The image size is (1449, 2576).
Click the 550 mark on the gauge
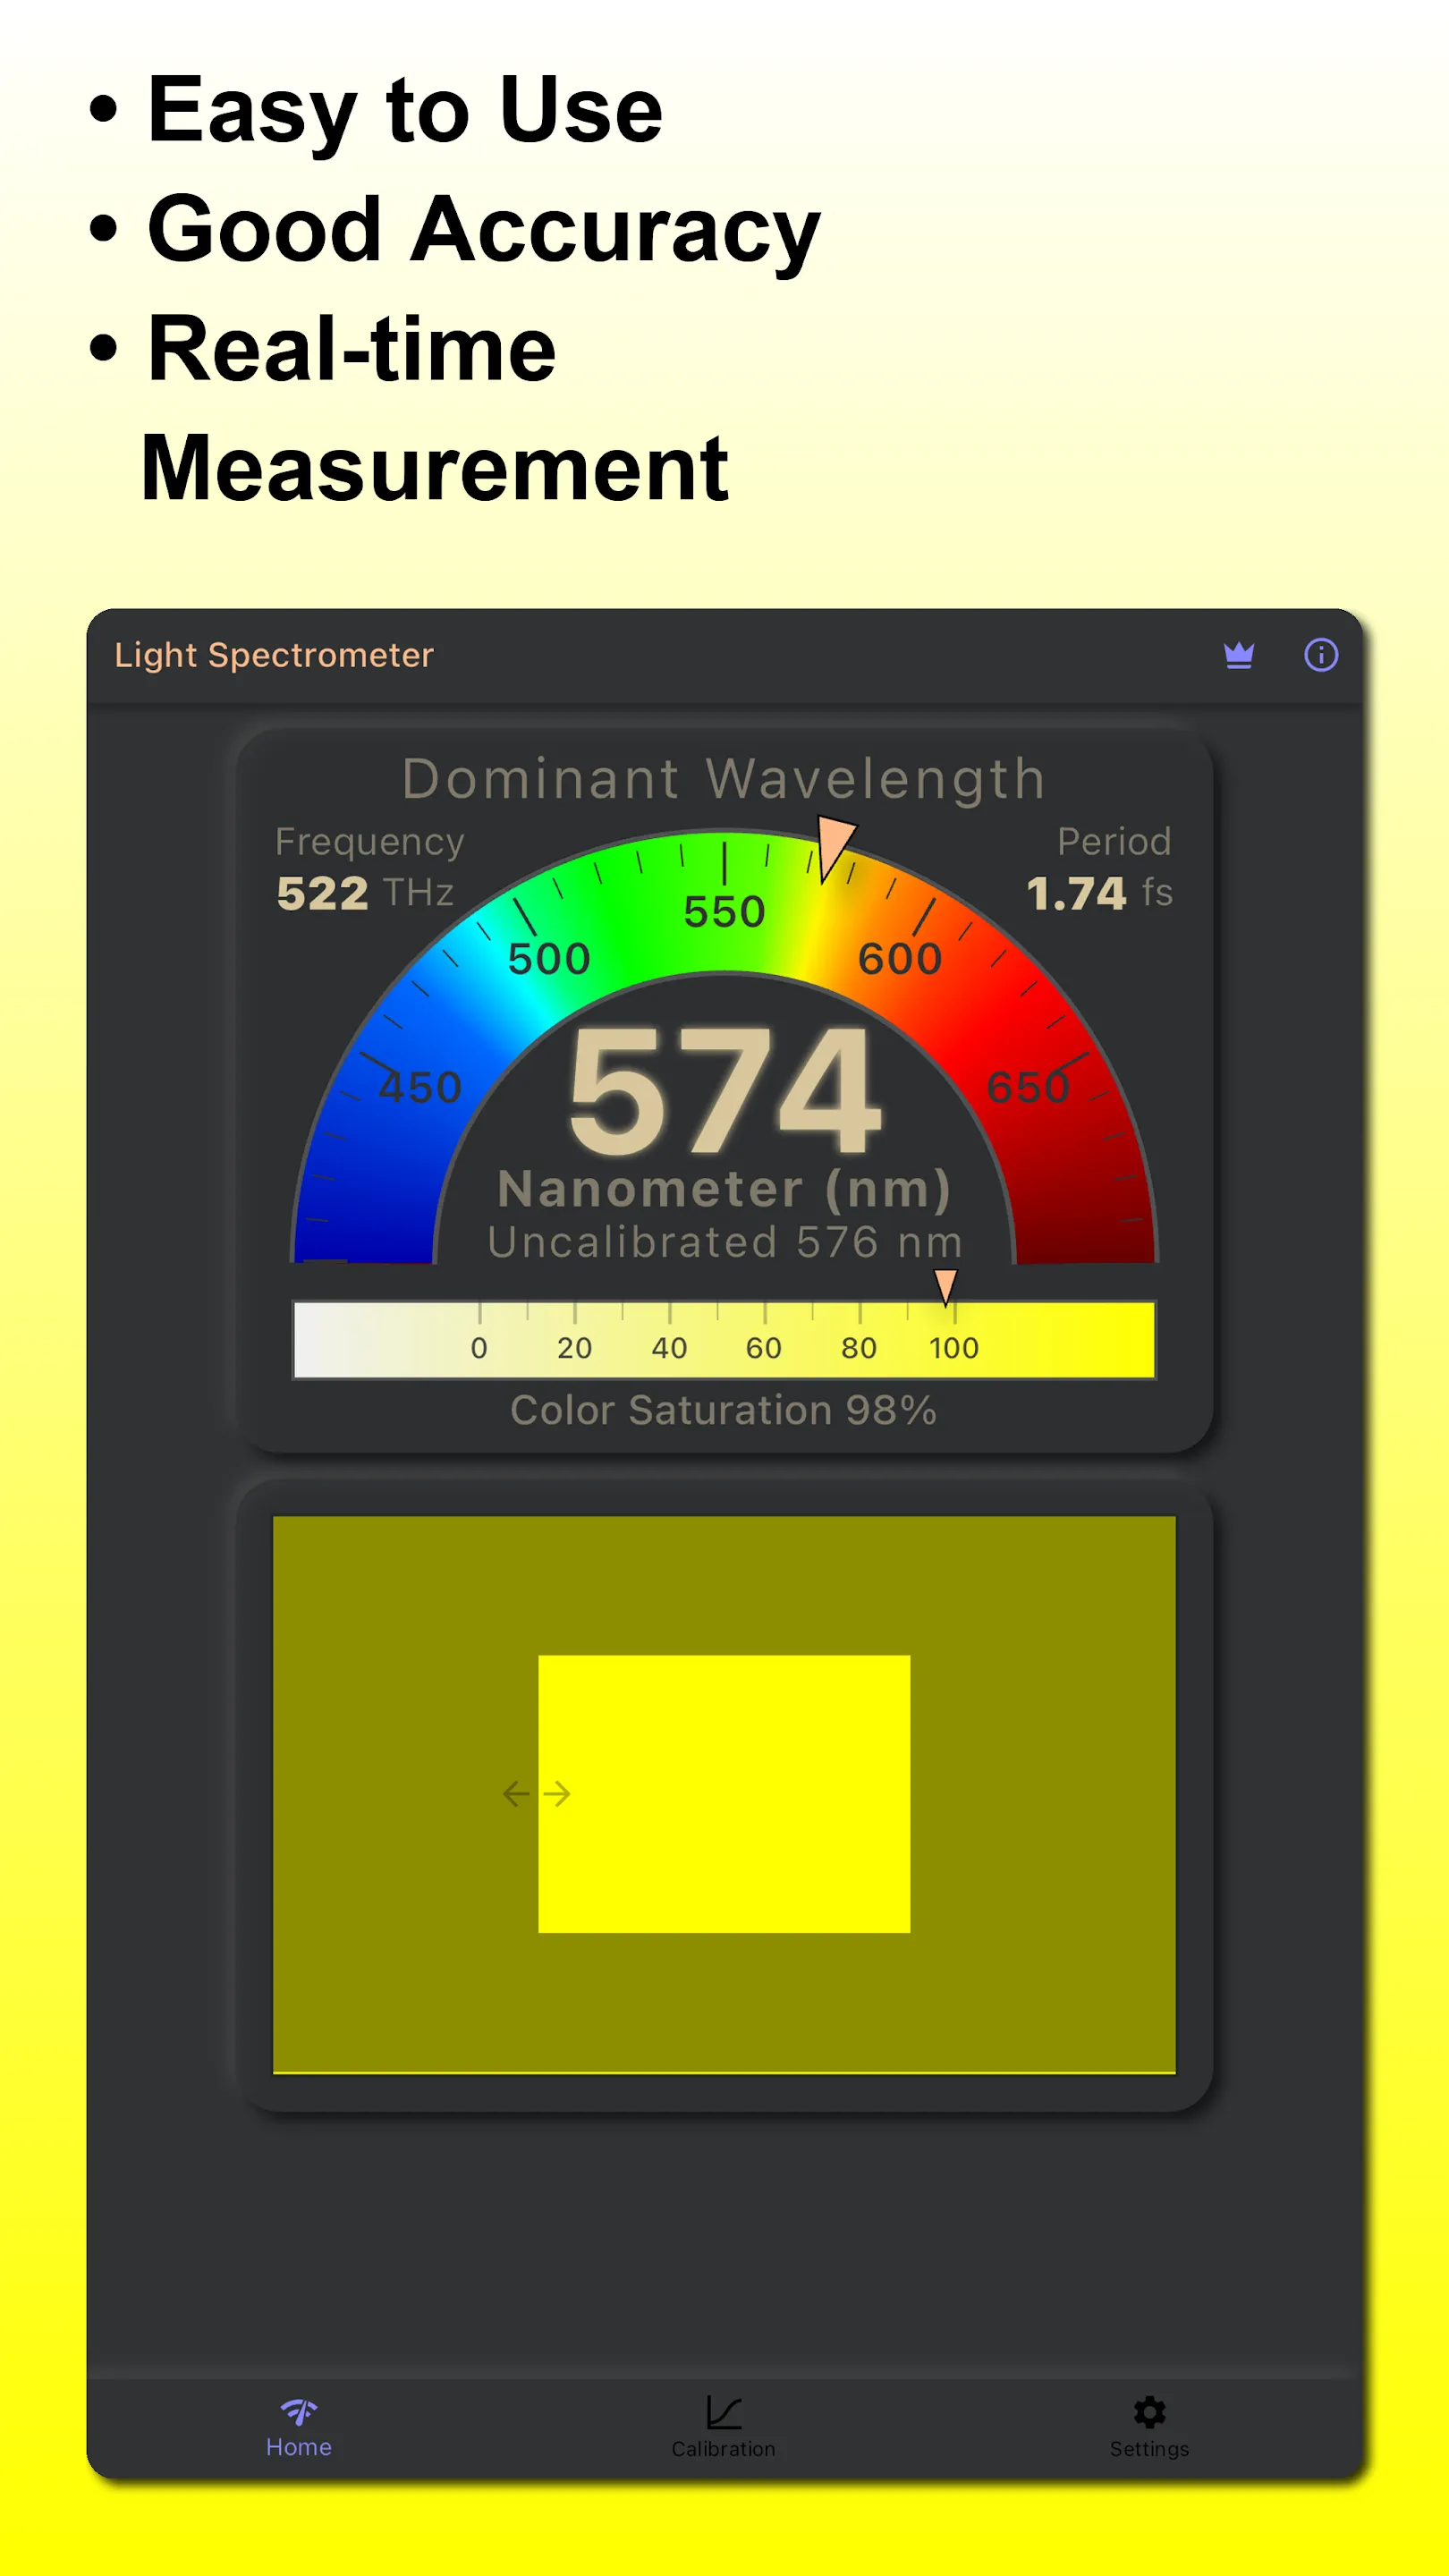pyautogui.click(x=724, y=912)
